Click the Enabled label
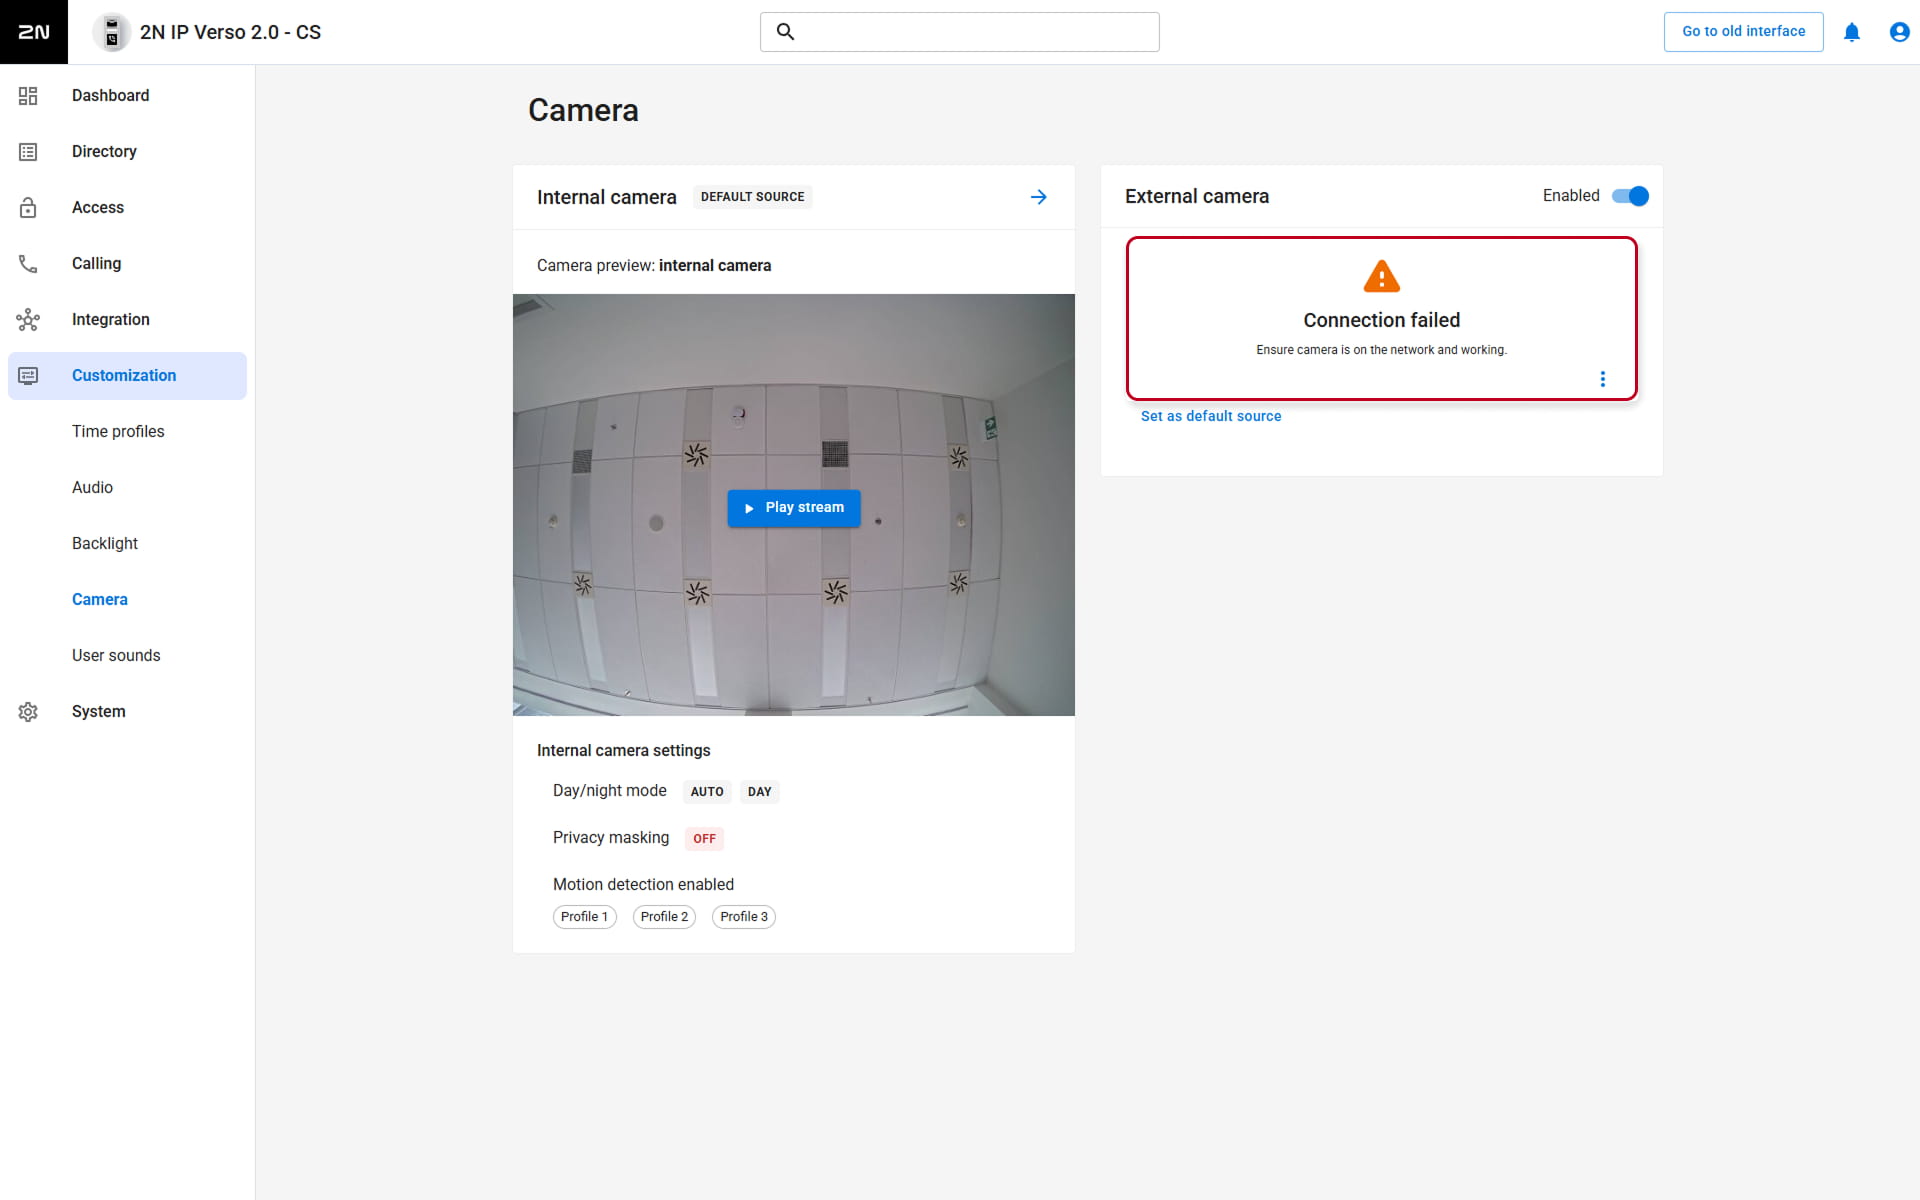The width and height of the screenshot is (1920, 1200). click(x=1571, y=196)
